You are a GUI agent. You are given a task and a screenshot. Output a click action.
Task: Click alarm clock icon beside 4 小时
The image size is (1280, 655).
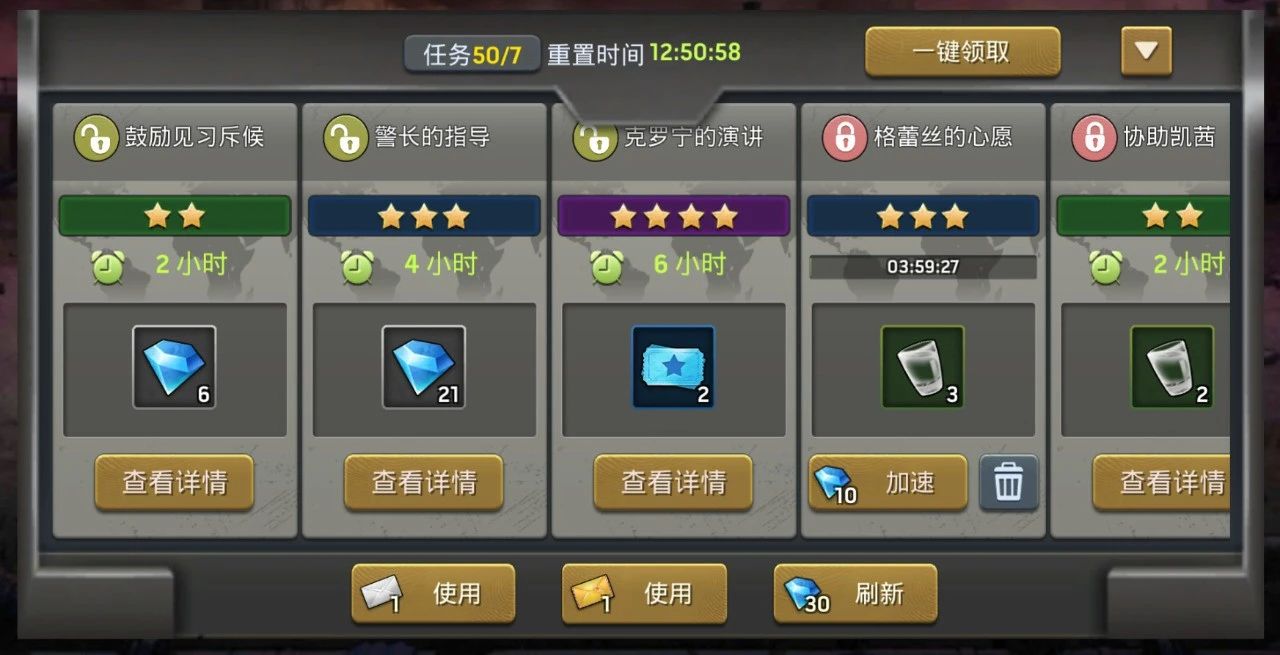357,265
